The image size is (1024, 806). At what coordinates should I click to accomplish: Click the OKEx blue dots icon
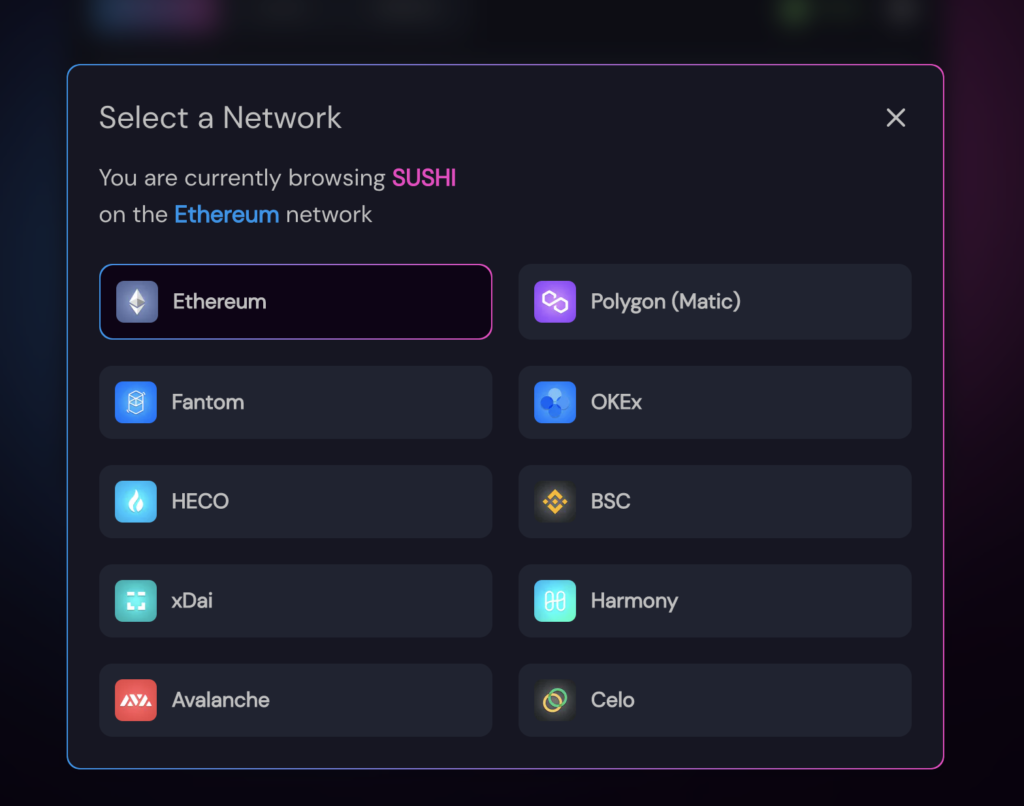(x=555, y=402)
